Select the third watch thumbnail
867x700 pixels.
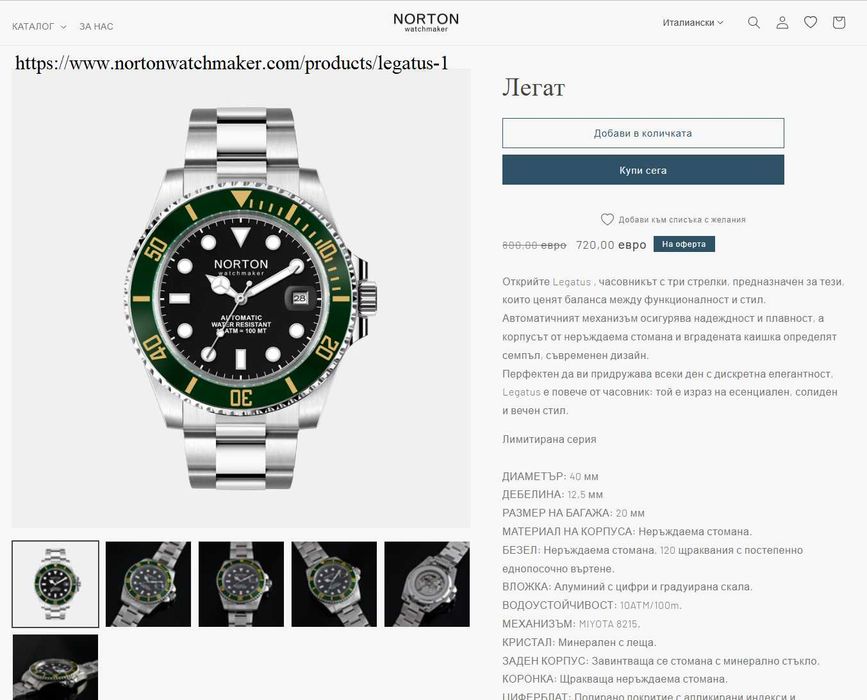coord(241,584)
